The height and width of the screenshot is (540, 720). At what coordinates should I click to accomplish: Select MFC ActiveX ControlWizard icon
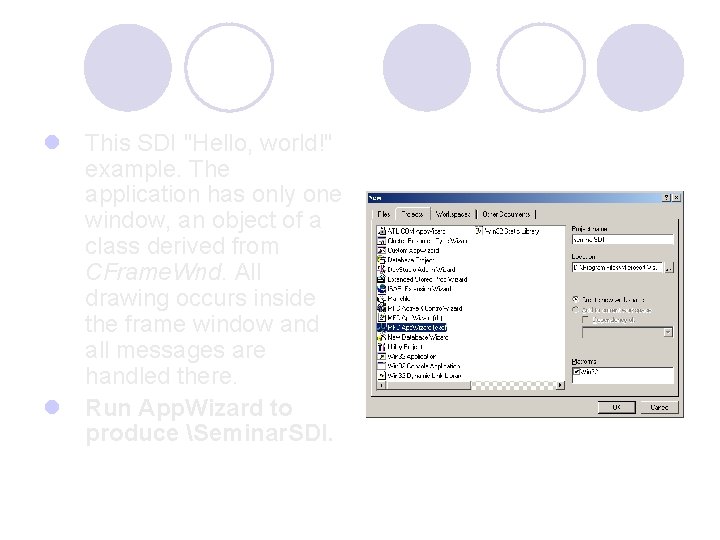point(381,308)
